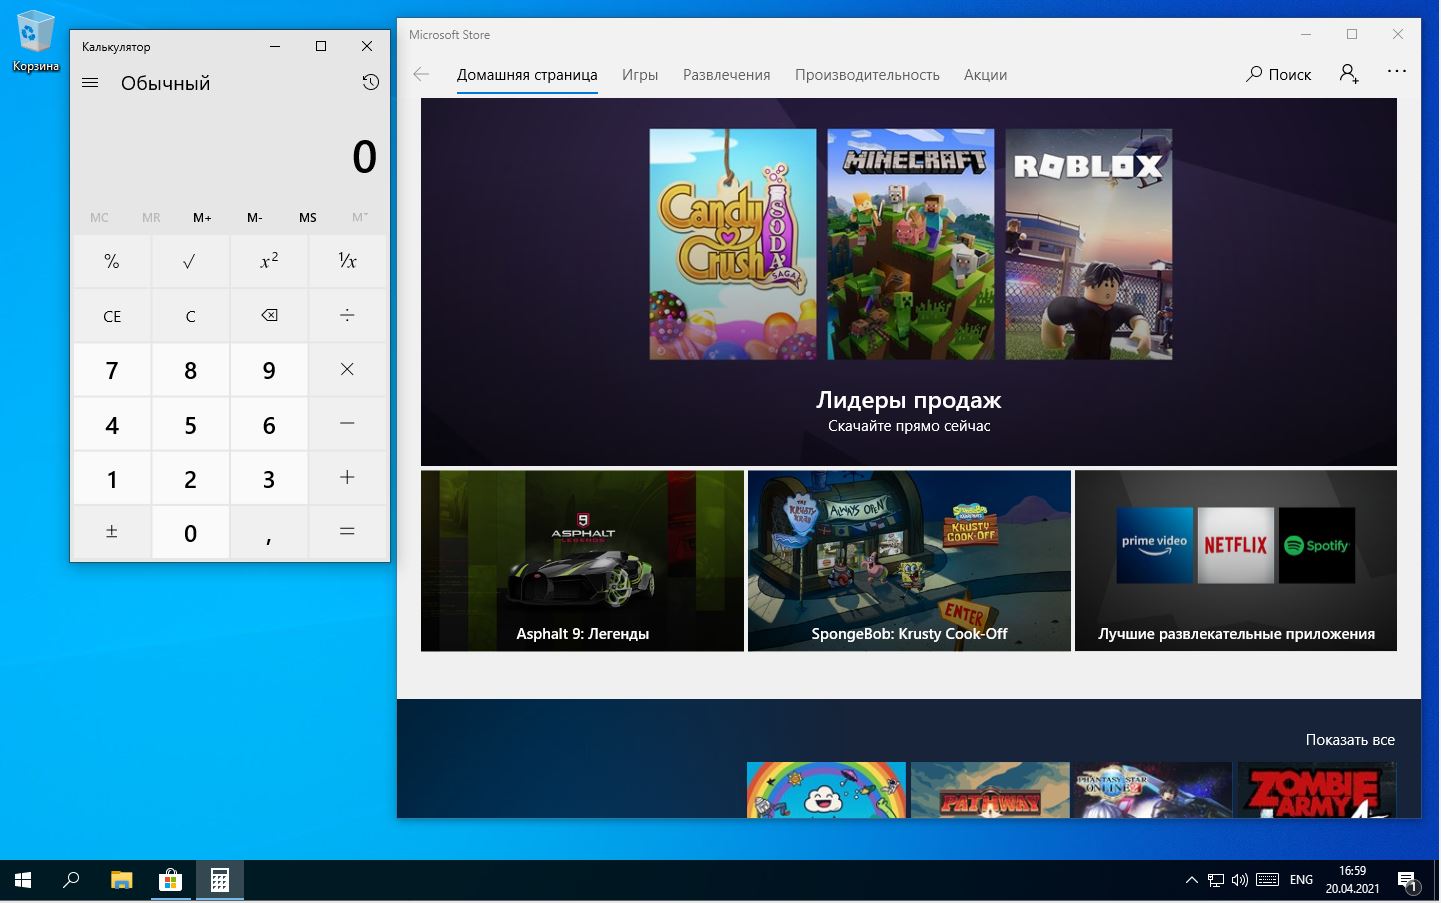Open the Asphalt 9: Легенды card
The image size is (1441, 903).
pyautogui.click(x=582, y=561)
